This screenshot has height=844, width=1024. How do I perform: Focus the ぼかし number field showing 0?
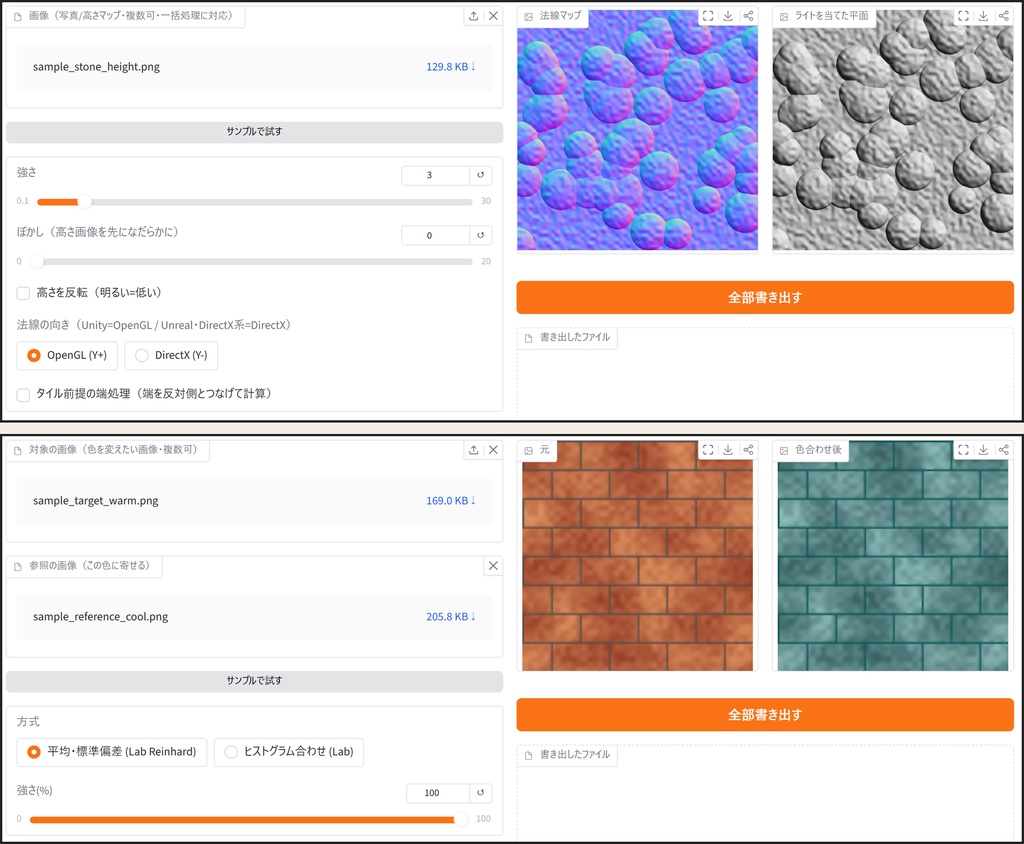tap(435, 235)
